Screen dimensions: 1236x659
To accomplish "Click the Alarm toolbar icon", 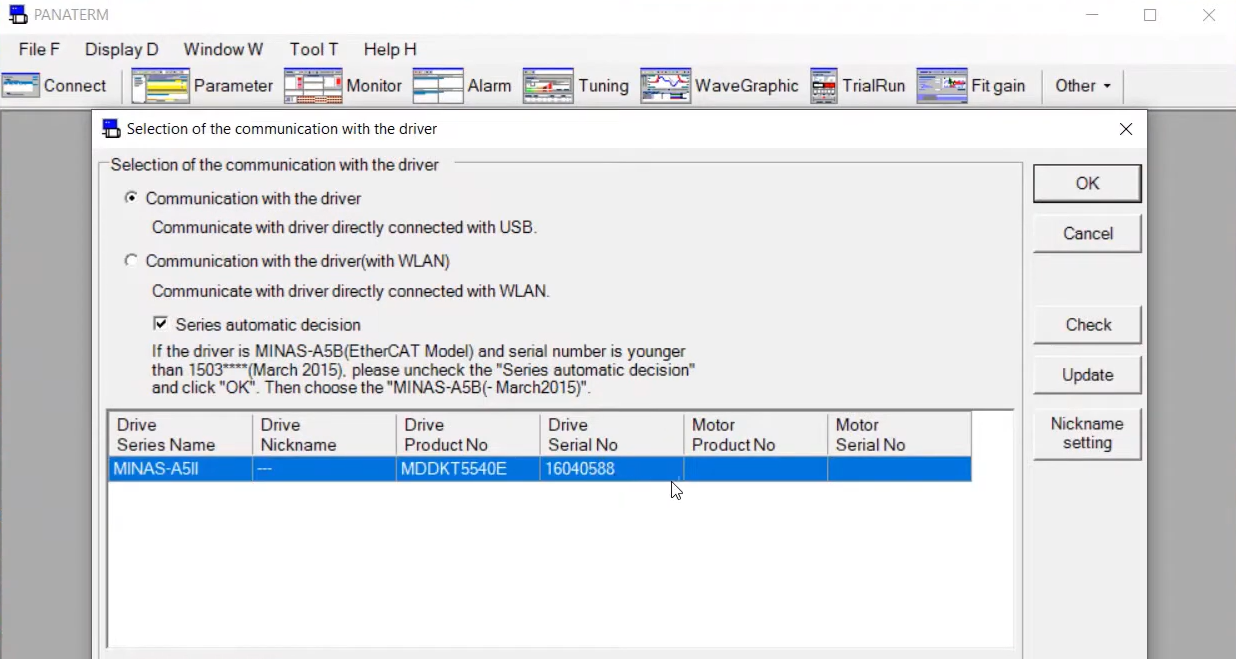I will tap(438, 86).
